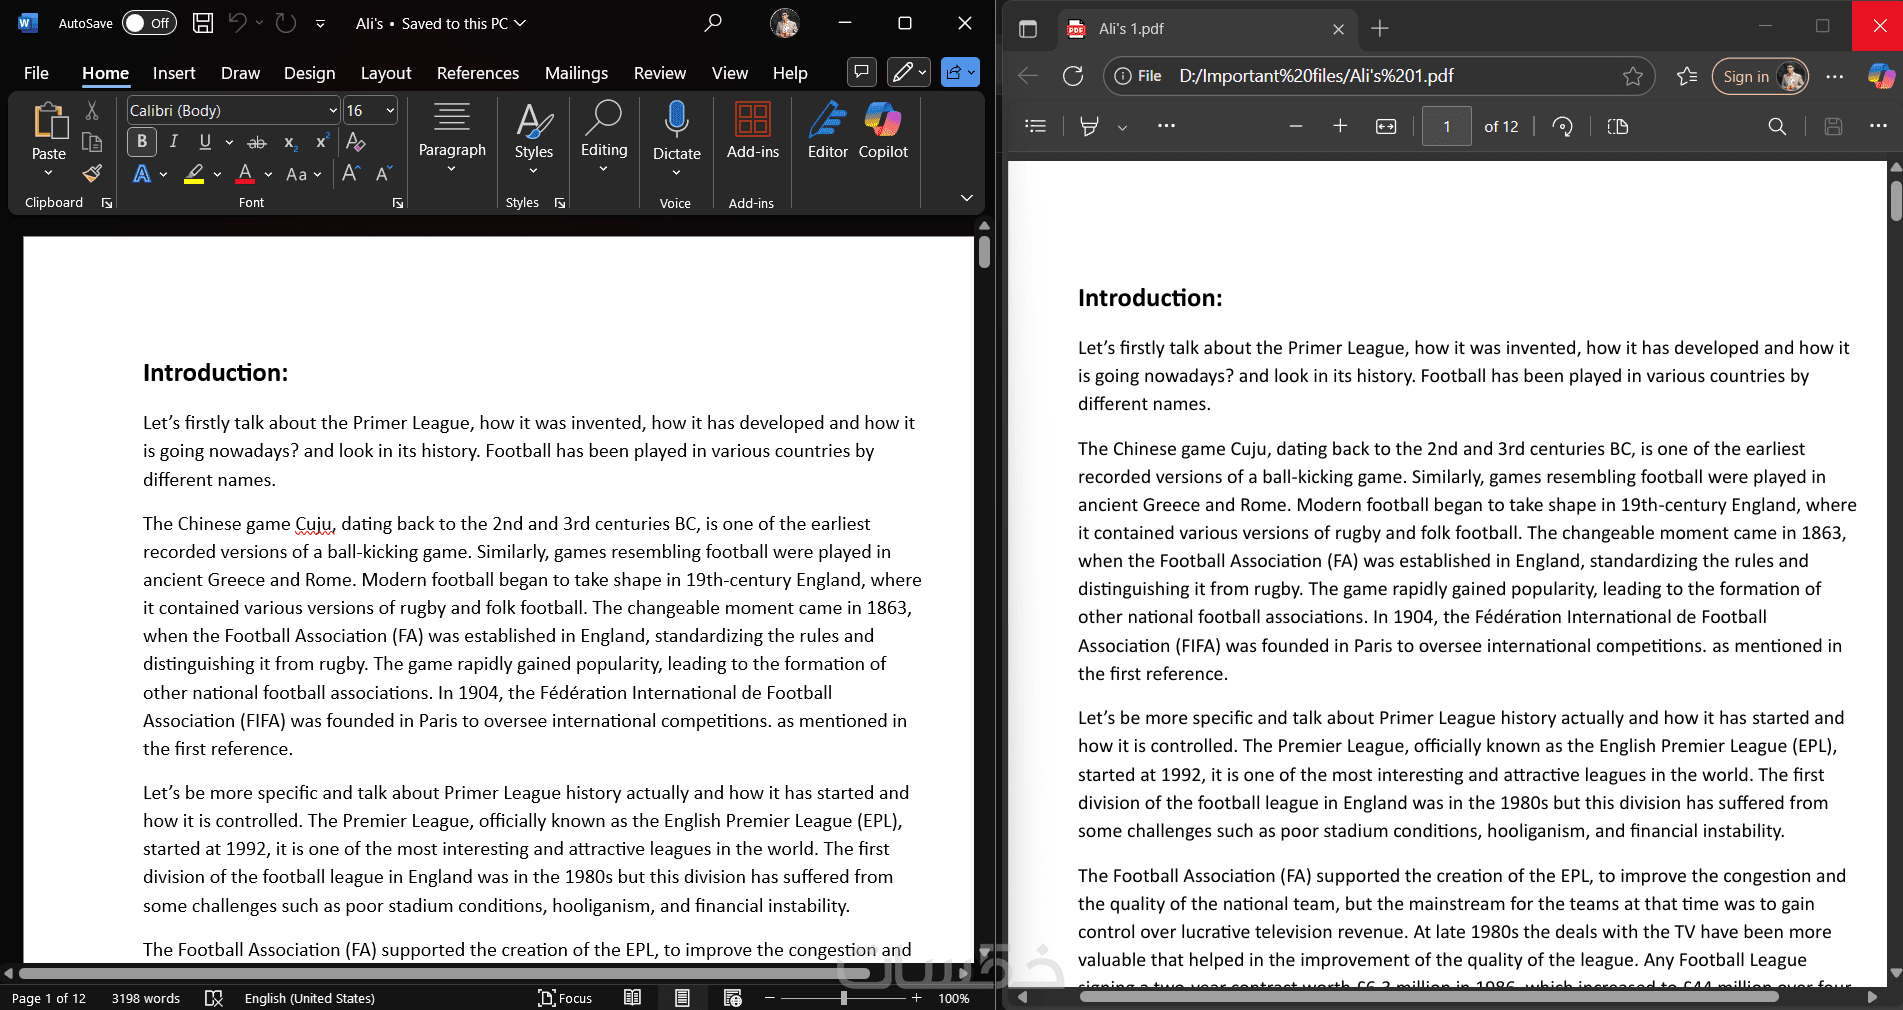This screenshot has width=1903, height=1010.
Task: Open the Customize Quick Access Toolbar dropdown
Action: coord(320,23)
